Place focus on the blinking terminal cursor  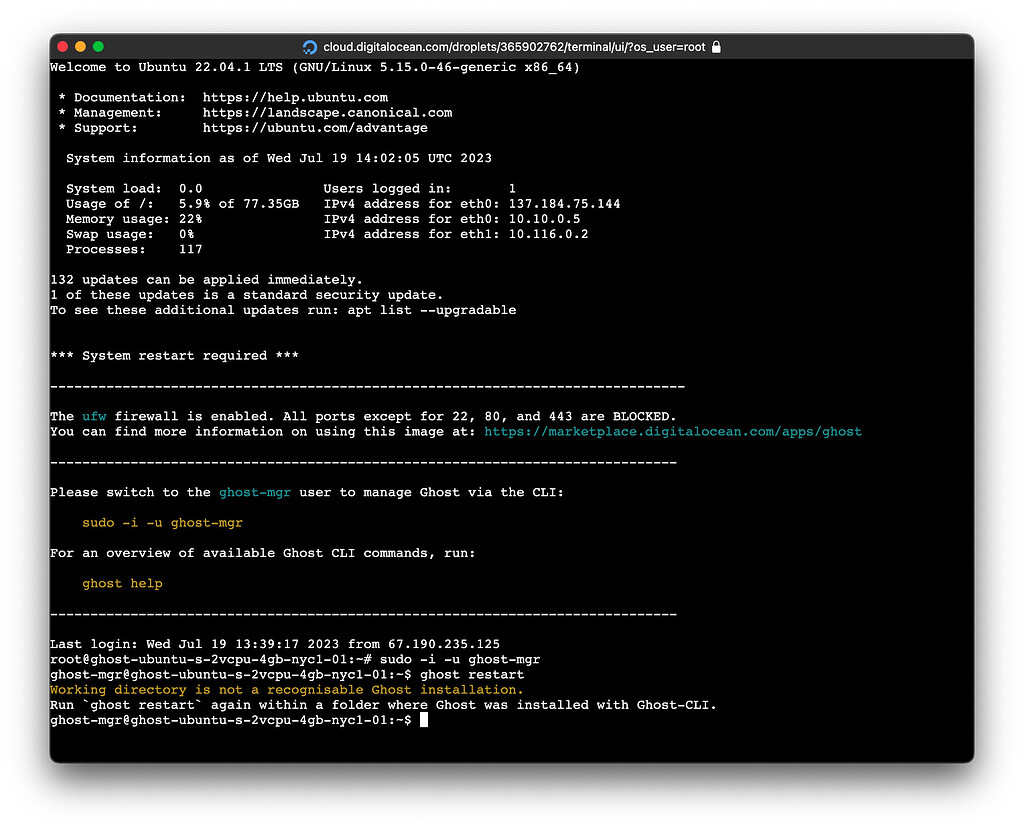[x=423, y=718]
